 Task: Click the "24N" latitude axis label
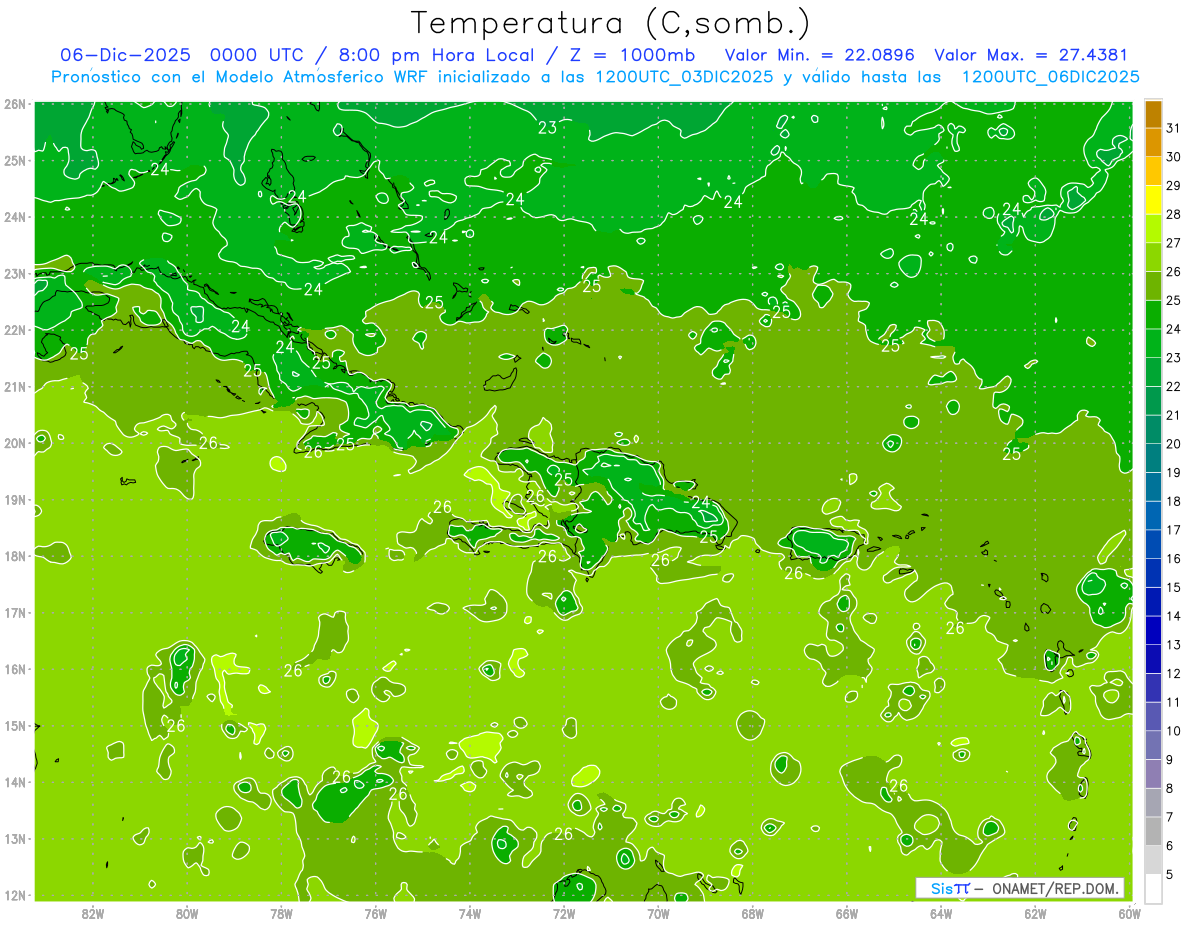click(x=16, y=217)
